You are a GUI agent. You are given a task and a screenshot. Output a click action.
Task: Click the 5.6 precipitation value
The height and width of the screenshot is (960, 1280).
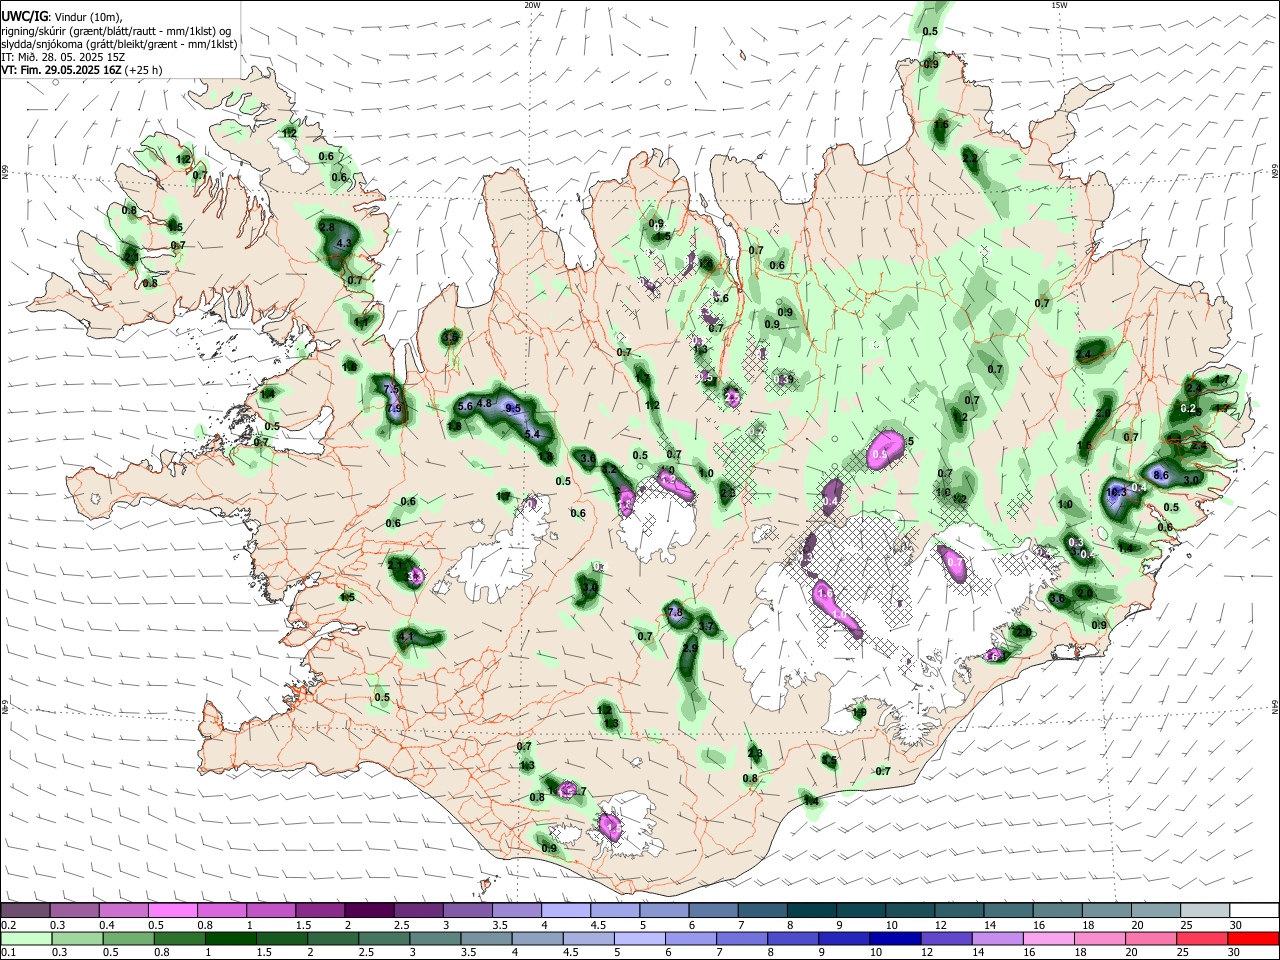tap(465, 406)
